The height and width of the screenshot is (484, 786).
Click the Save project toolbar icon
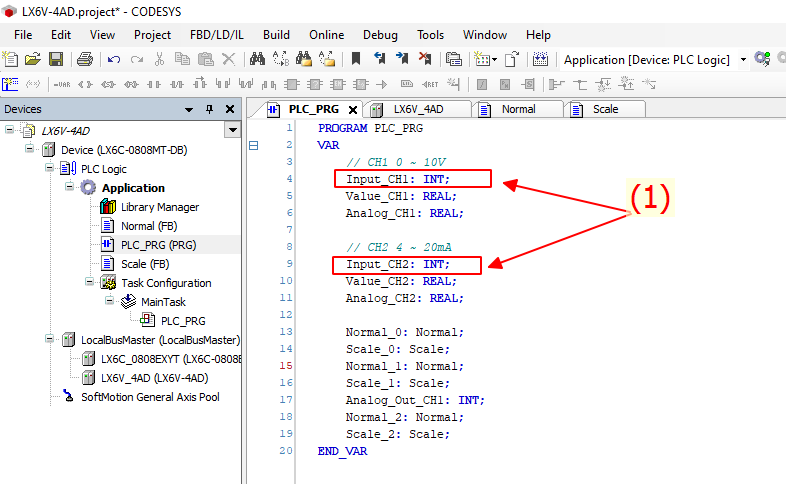[56, 59]
